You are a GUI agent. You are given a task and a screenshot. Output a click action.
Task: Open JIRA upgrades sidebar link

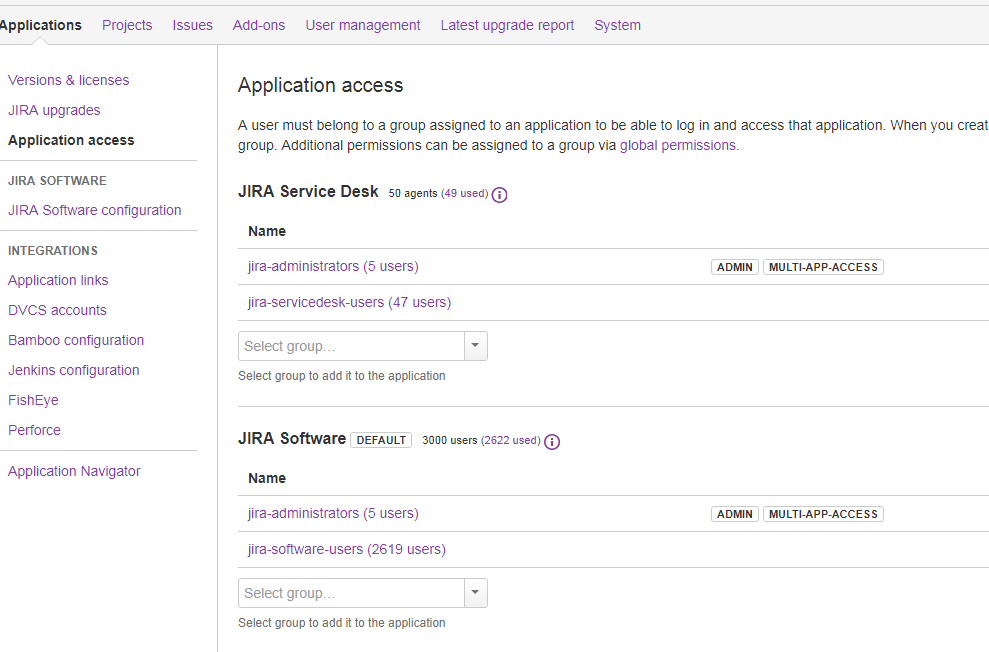pyautogui.click(x=54, y=110)
